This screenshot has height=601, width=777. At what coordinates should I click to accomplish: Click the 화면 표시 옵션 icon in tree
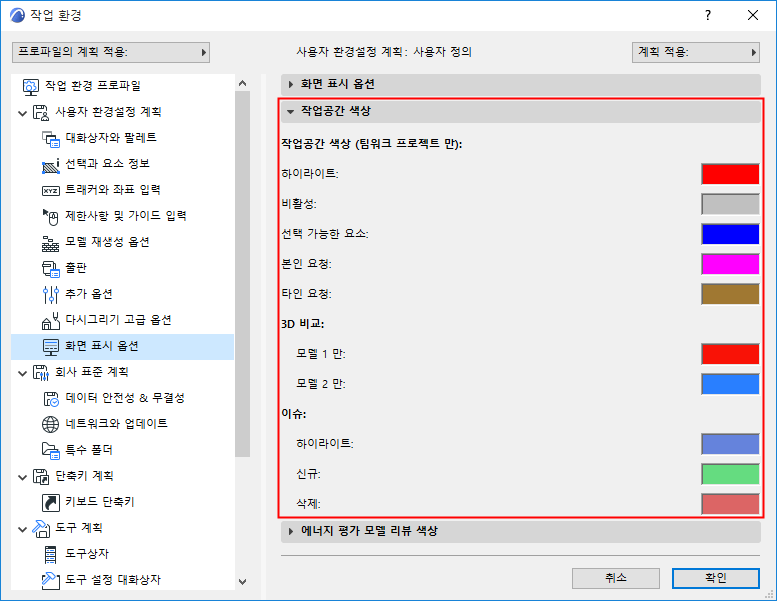pos(51,347)
